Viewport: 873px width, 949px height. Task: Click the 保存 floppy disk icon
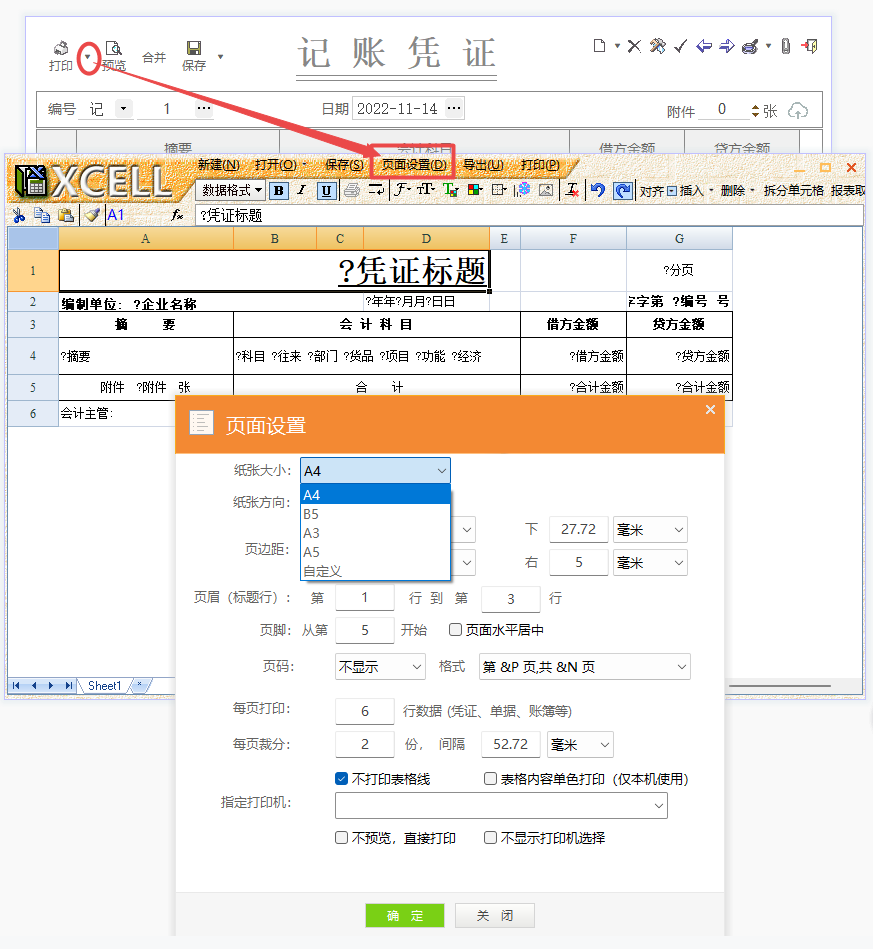(x=194, y=49)
